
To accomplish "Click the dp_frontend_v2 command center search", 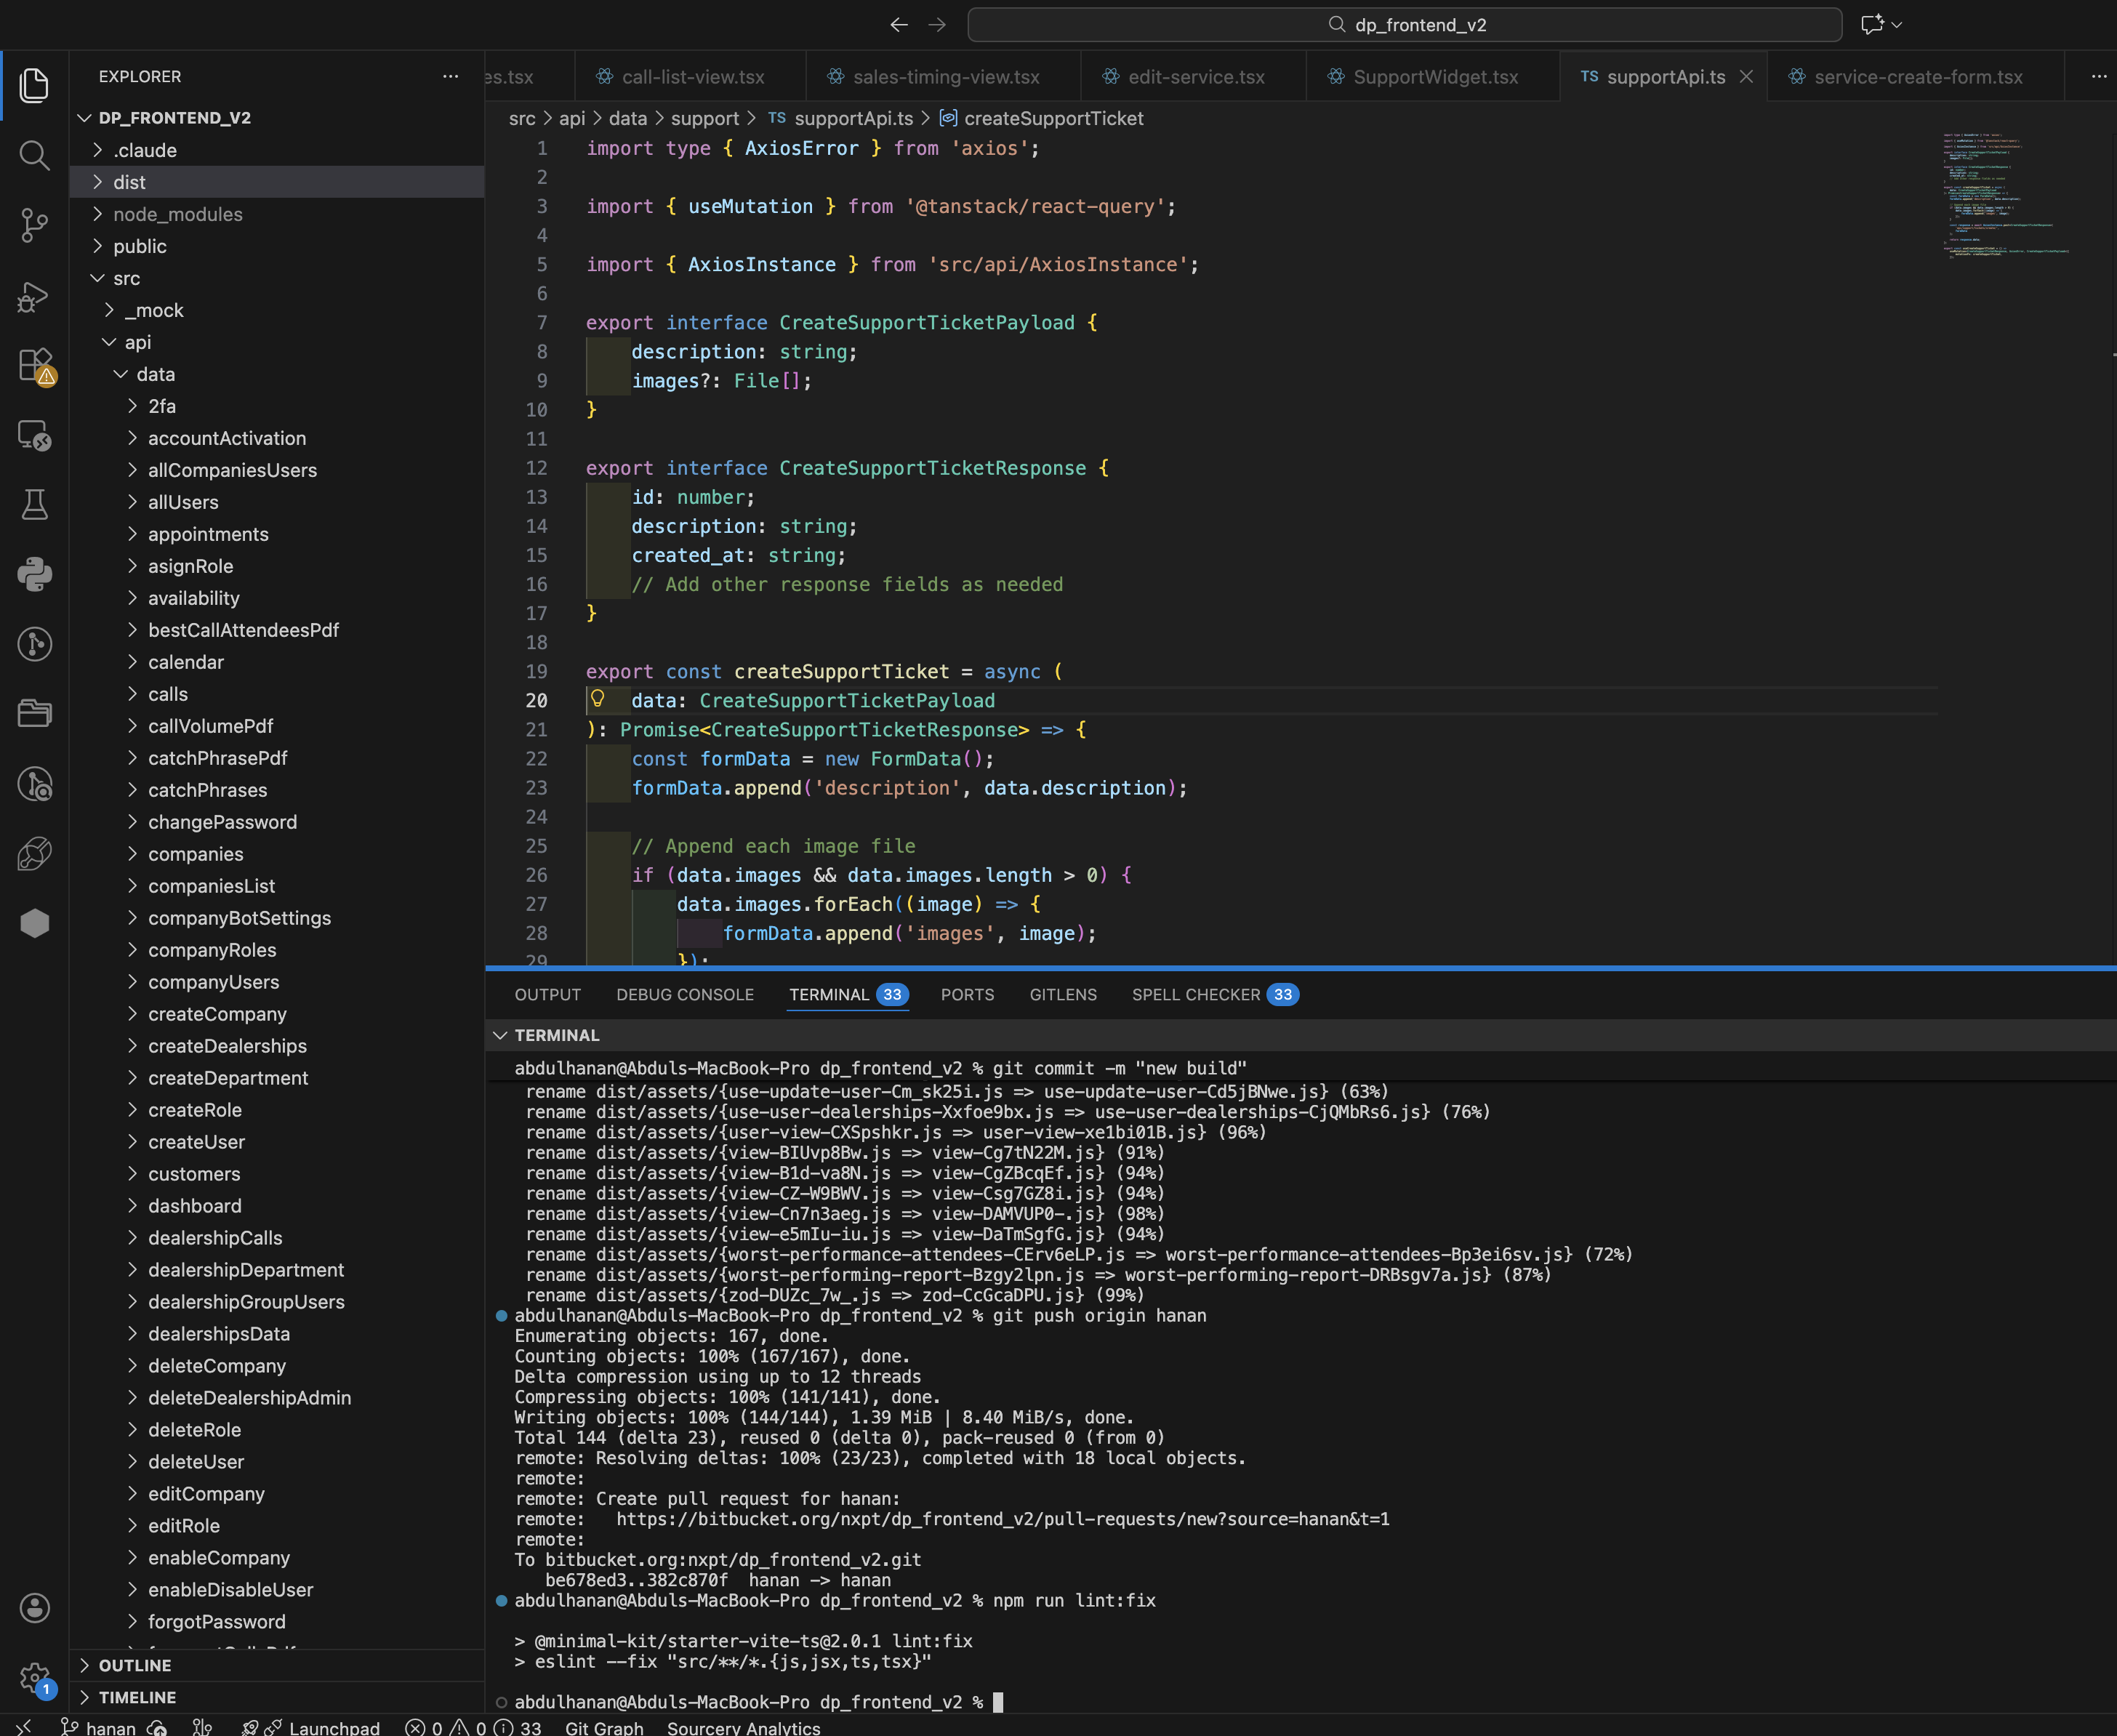I will [x=1404, y=25].
